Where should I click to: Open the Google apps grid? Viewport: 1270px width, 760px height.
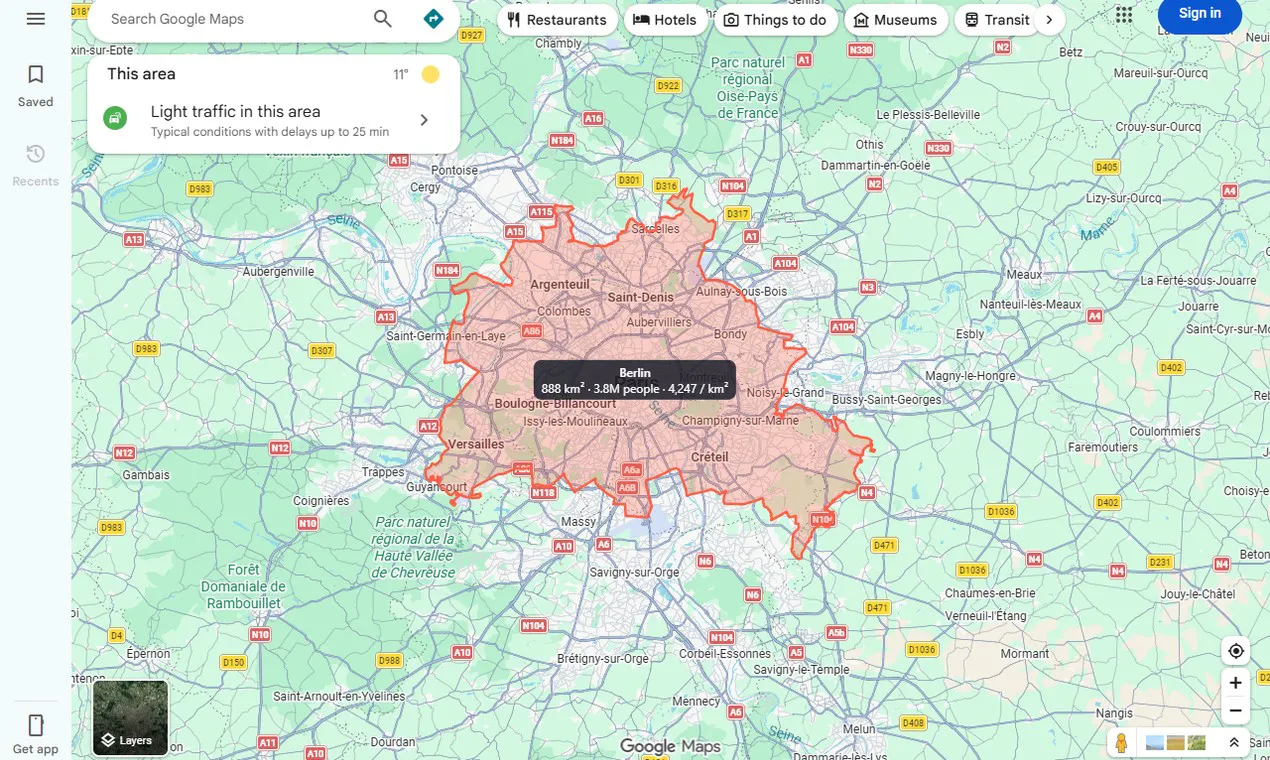click(x=1124, y=14)
